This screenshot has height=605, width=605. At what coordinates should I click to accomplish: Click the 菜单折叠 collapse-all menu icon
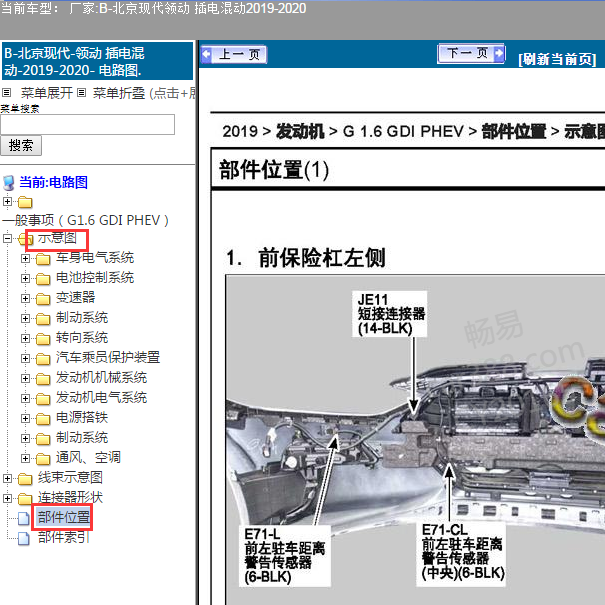click(81, 93)
